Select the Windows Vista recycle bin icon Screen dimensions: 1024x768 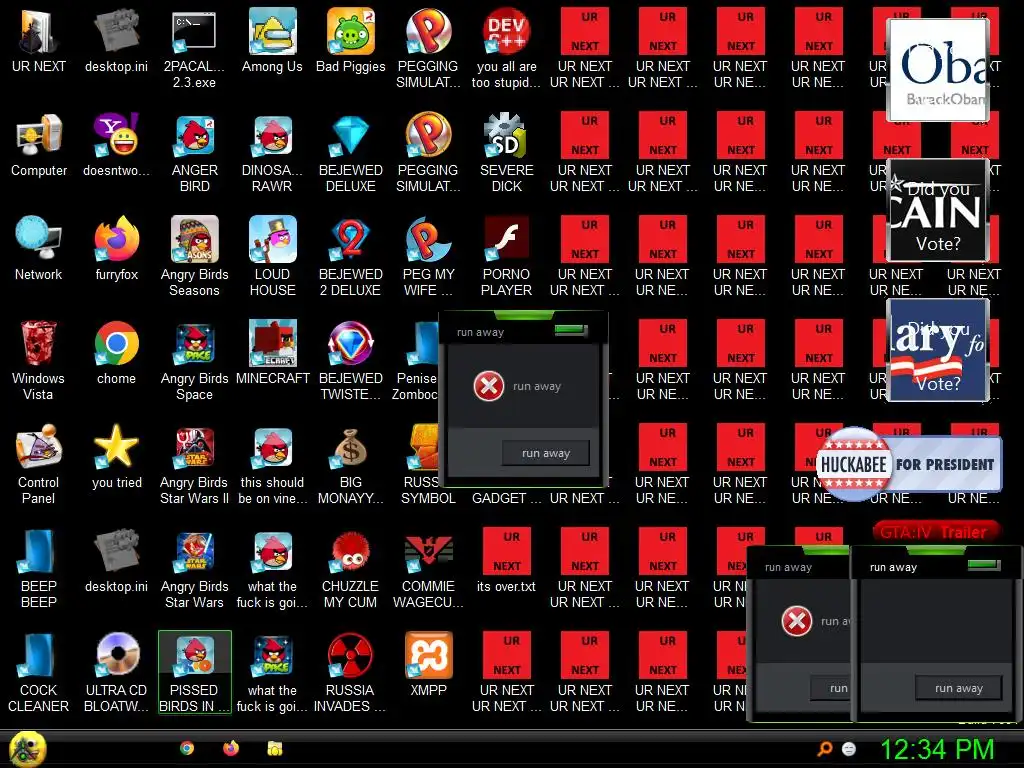click(x=39, y=360)
